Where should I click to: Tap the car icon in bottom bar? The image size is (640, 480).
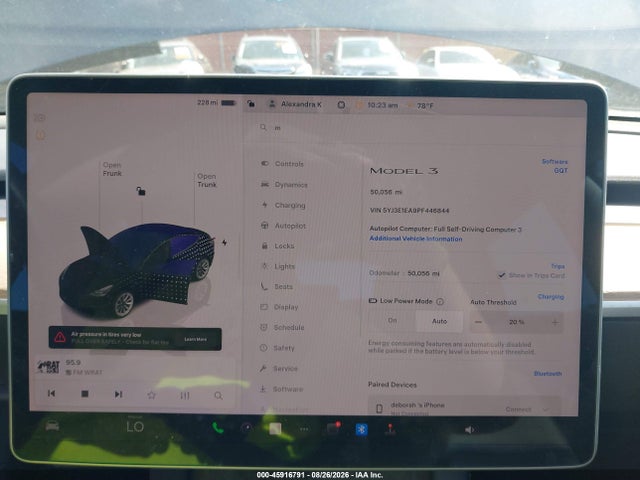pos(52,426)
